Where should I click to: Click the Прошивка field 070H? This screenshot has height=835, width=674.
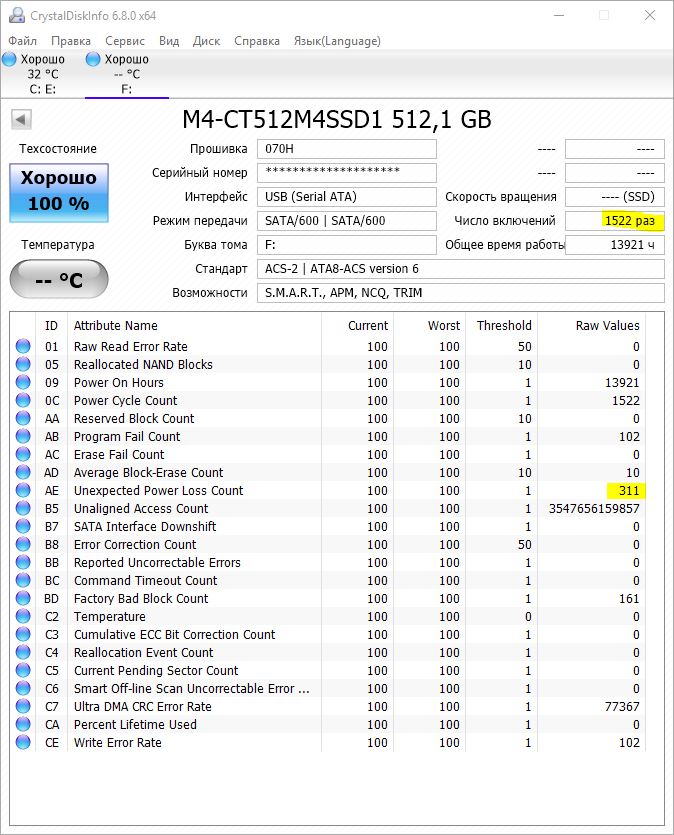click(347, 149)
